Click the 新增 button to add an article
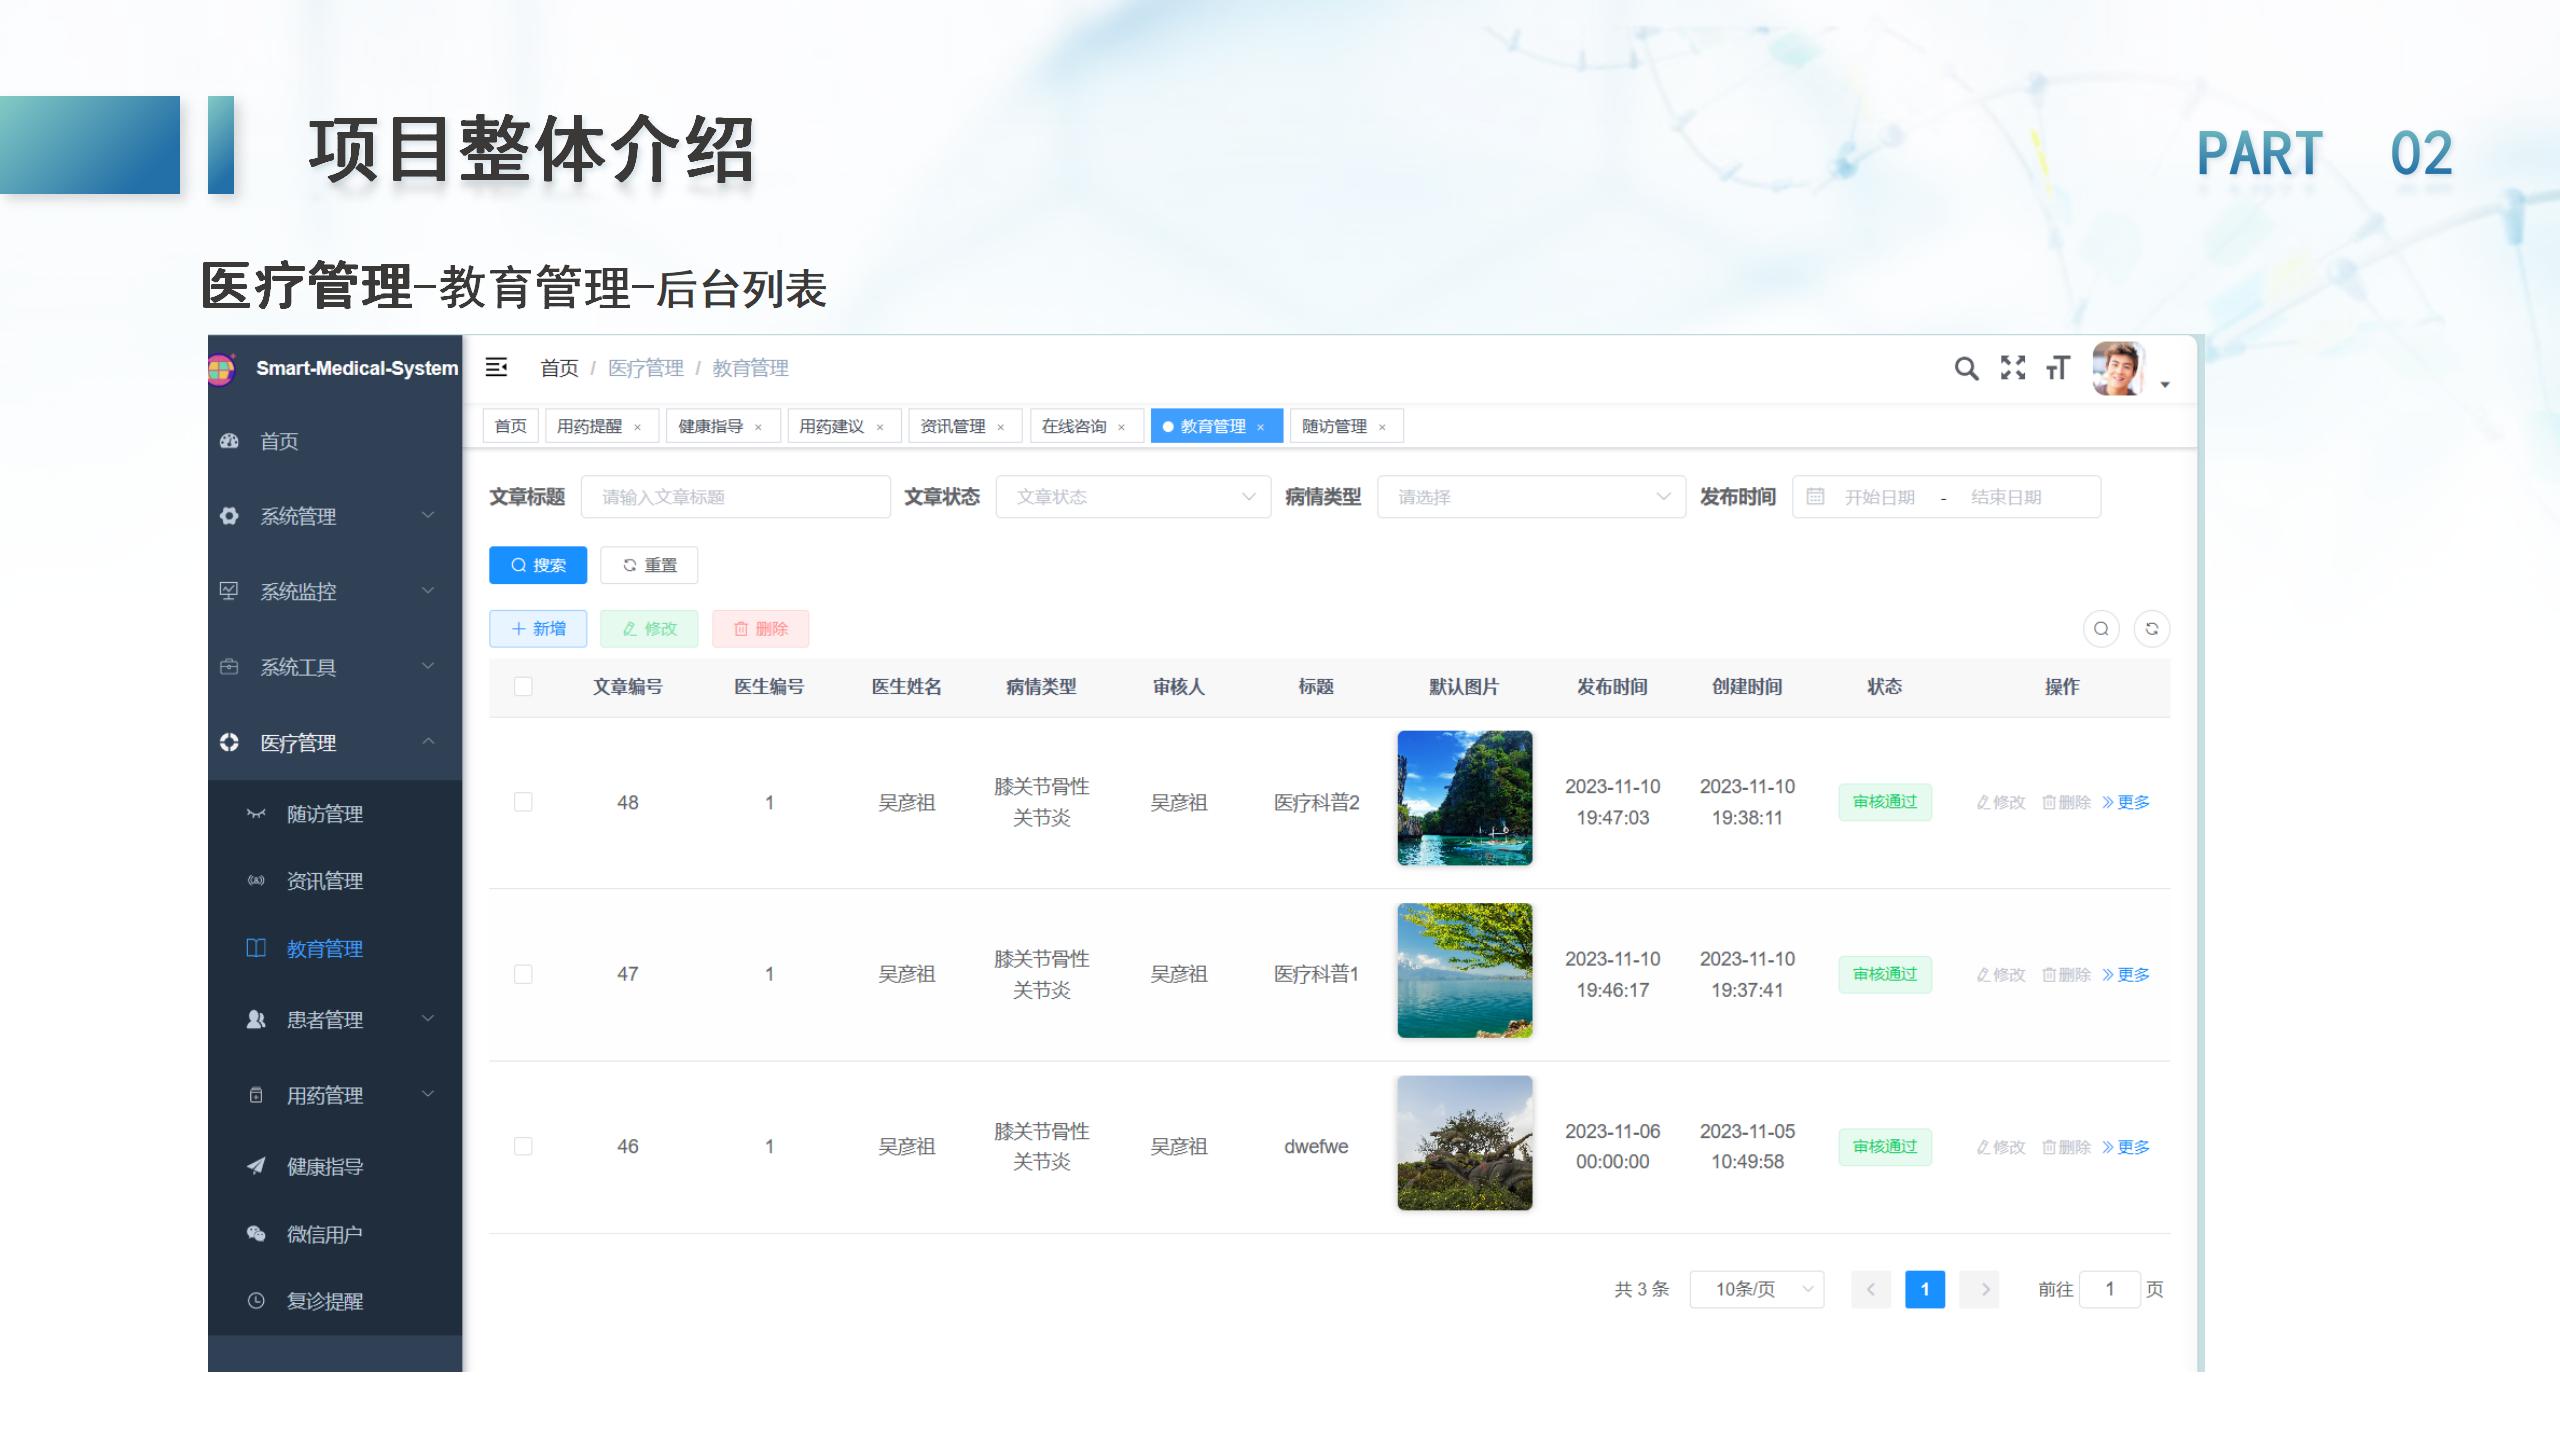The width and height of the screenshot is (2560, 1440). pyautogui.click(x=537, y=629)
